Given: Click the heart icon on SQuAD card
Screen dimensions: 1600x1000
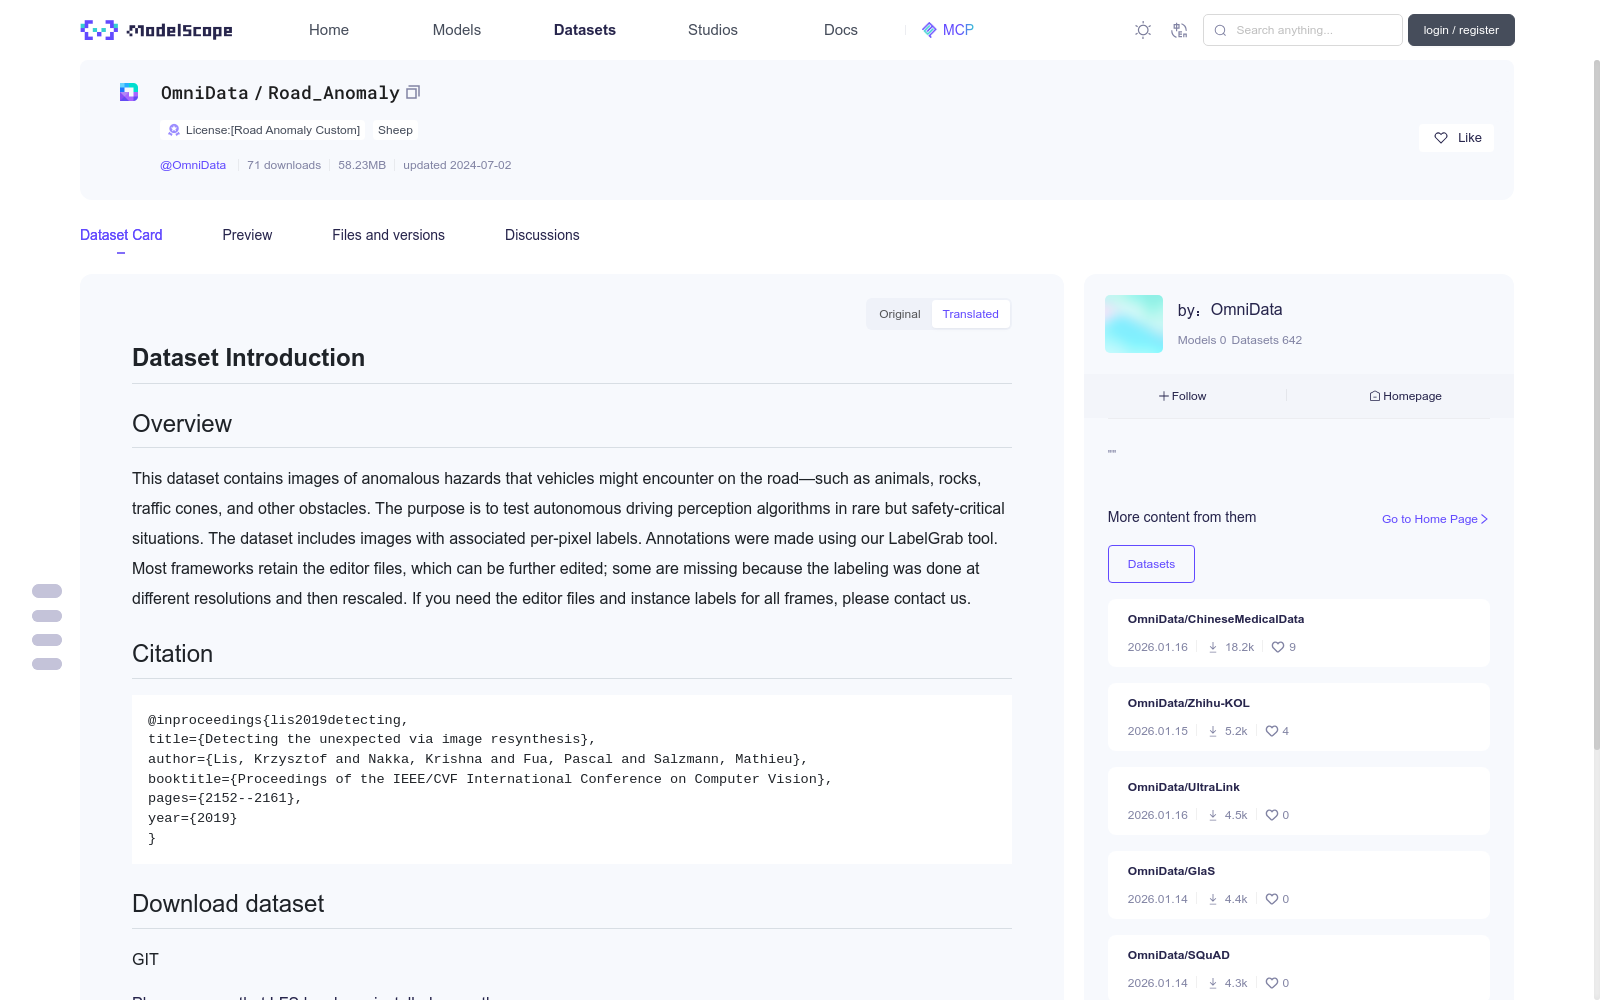Looking at the screenshot, I should (1272, 983).
